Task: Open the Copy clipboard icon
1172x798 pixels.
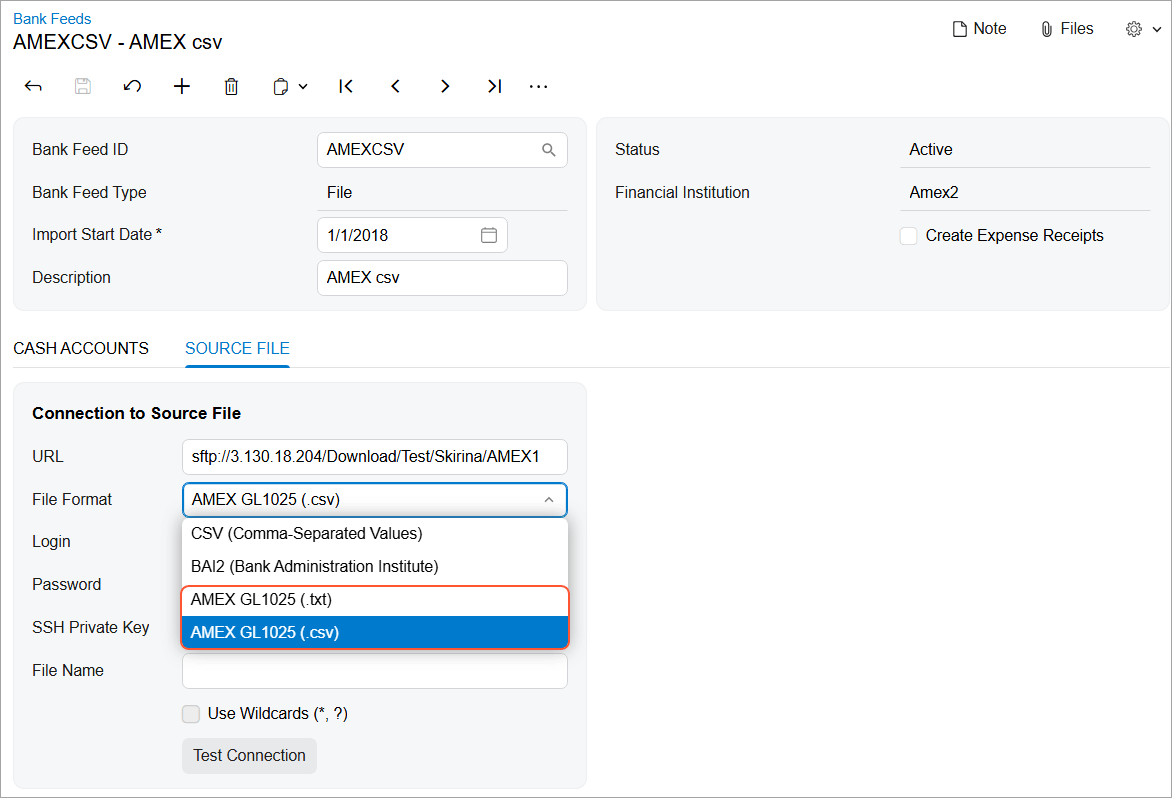Action: tap(281, 86)
